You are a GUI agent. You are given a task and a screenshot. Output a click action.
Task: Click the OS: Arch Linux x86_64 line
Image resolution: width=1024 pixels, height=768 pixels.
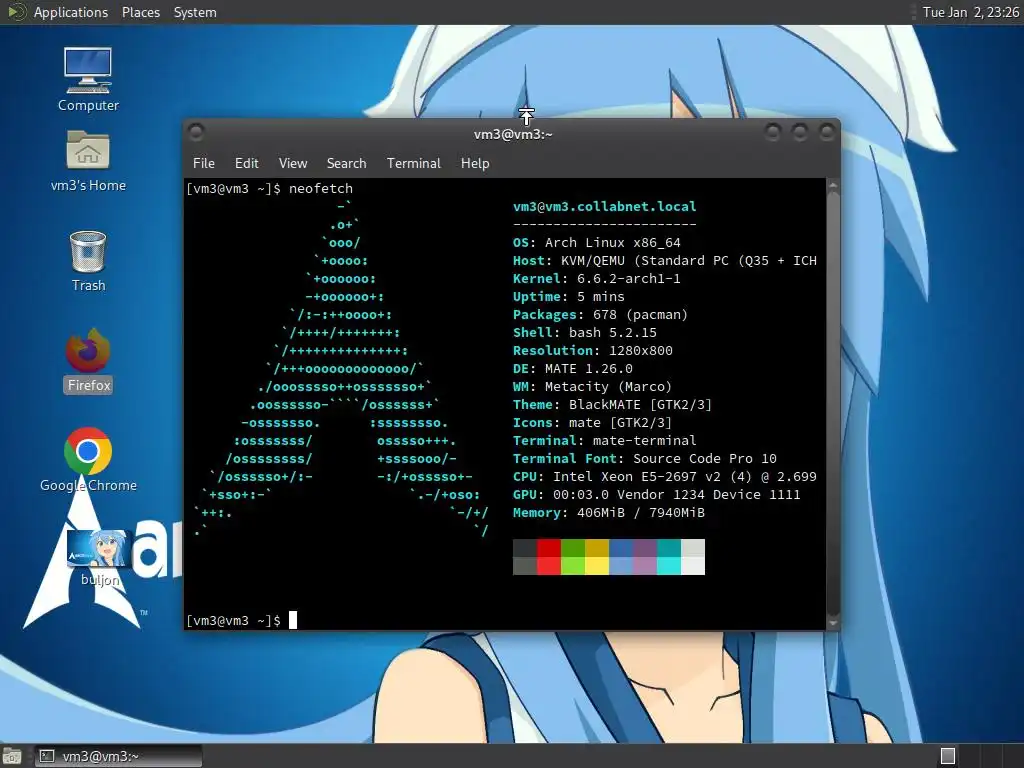596,242
